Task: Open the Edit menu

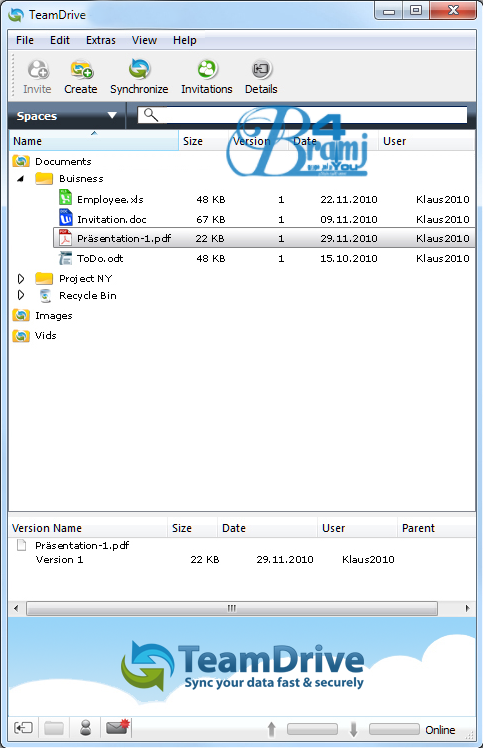Action: pyautogui.click(x=60, y=40)
